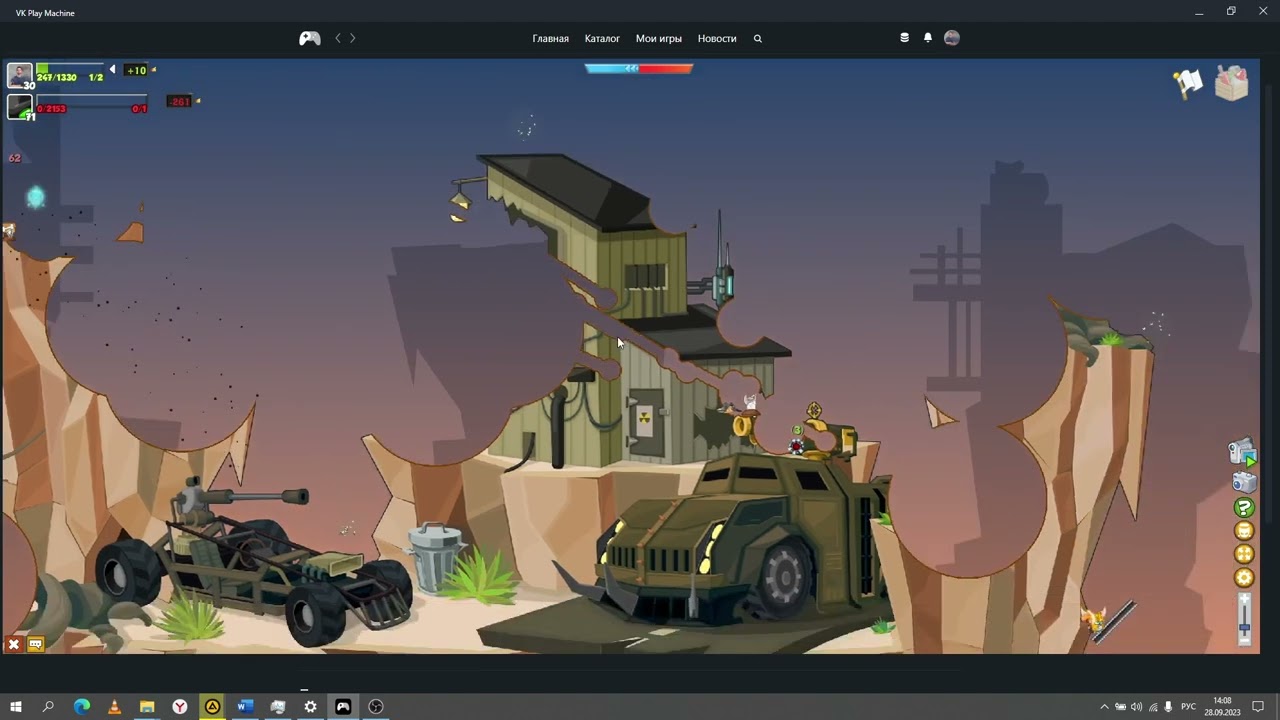Start video recording with the camcorder icon
1280x720 pixels.
(x=1242, y=453)
